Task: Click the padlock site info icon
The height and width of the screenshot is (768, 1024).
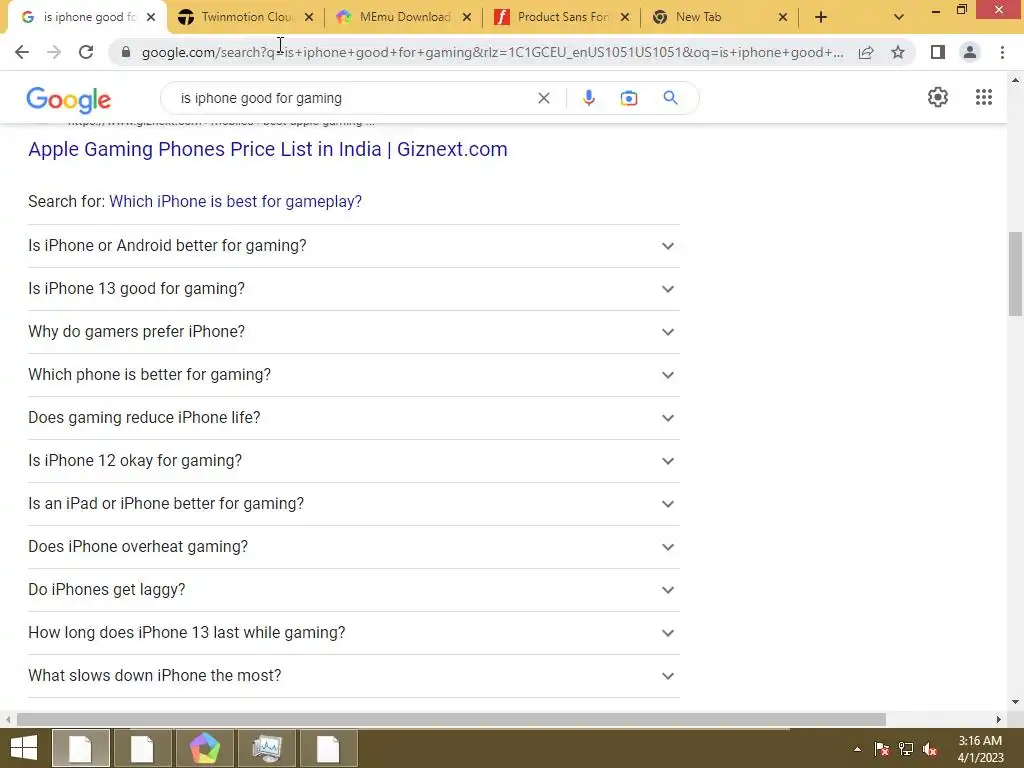Action: (x=126, y=52)
